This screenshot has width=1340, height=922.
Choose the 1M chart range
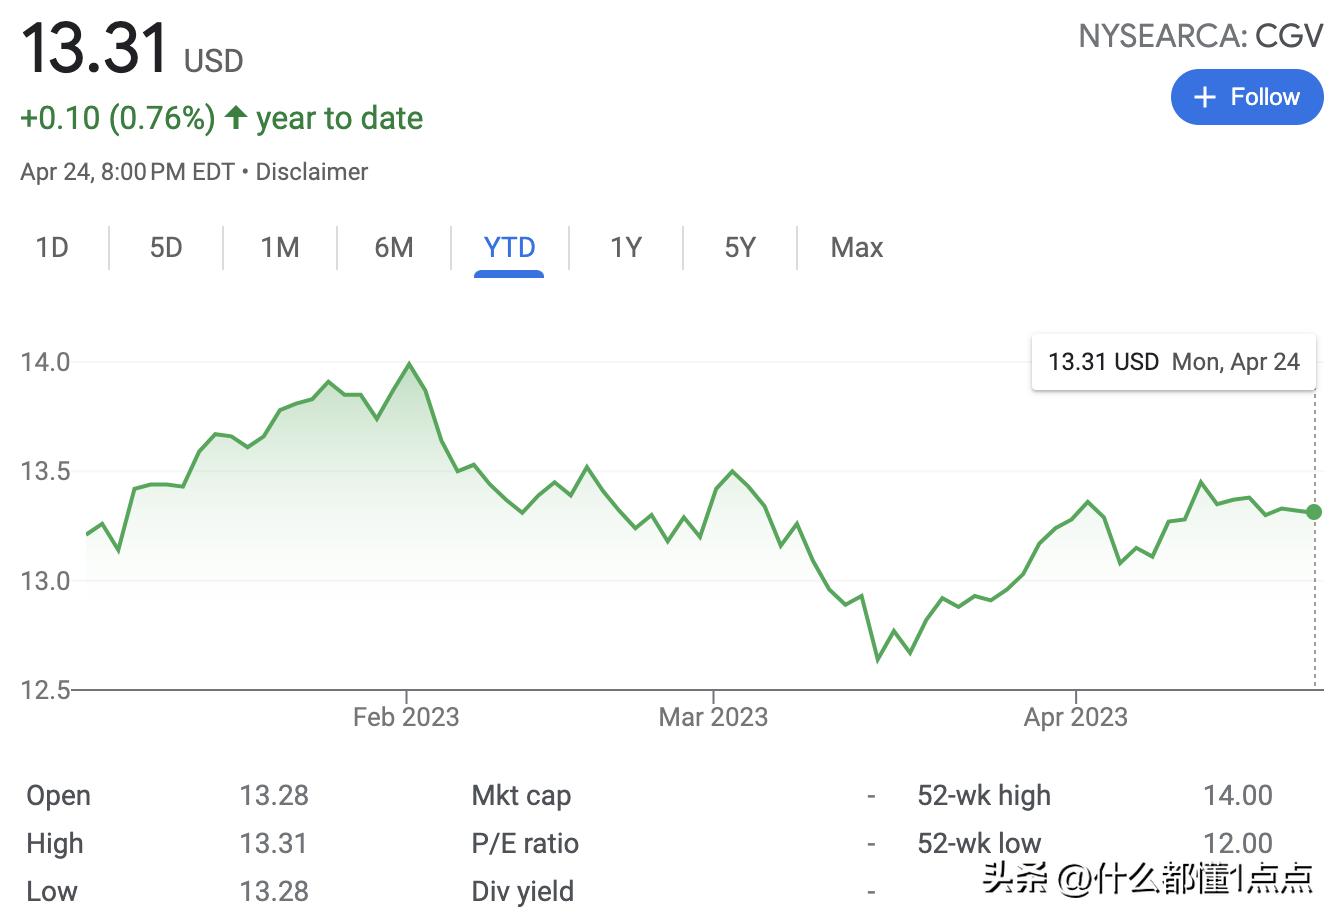coord(280,247)
